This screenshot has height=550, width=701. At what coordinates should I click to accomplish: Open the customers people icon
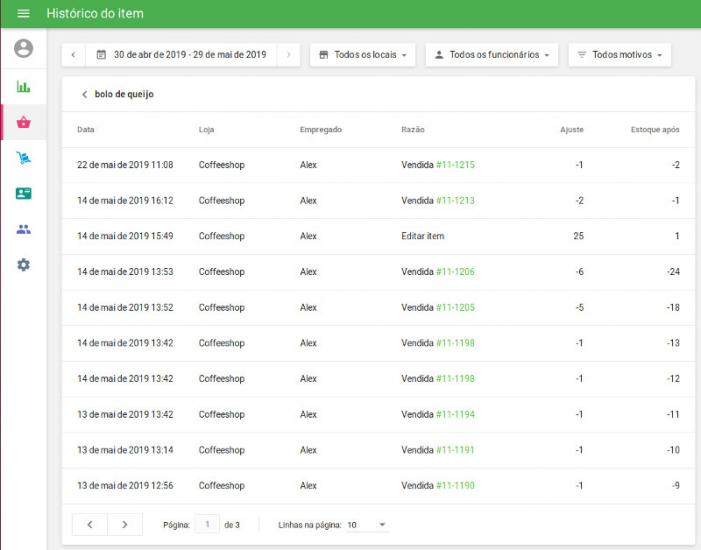pyautogui.click(x=23, y=229)
